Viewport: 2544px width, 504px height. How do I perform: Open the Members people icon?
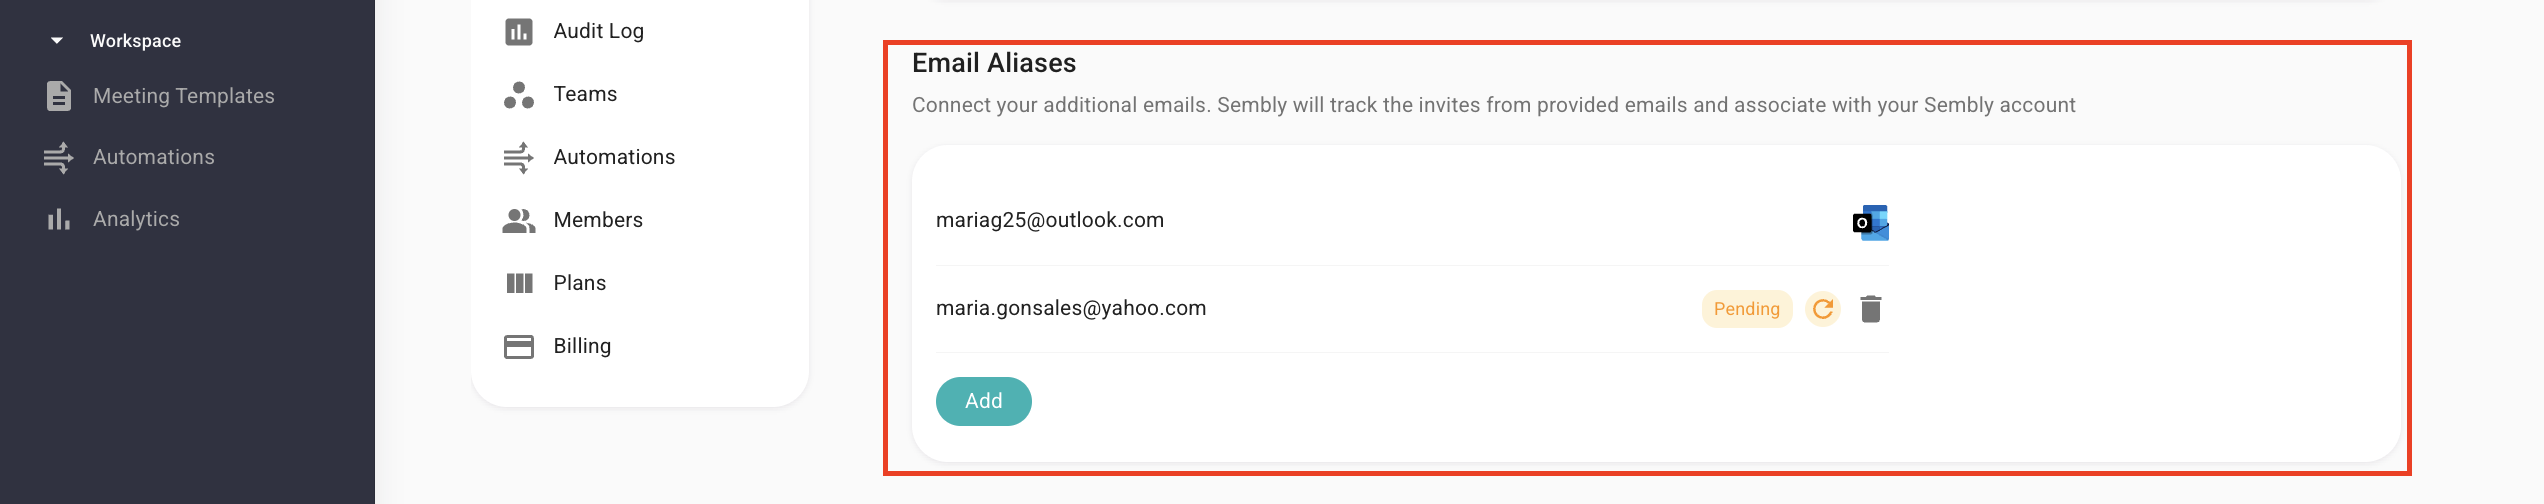coord(519,221)
